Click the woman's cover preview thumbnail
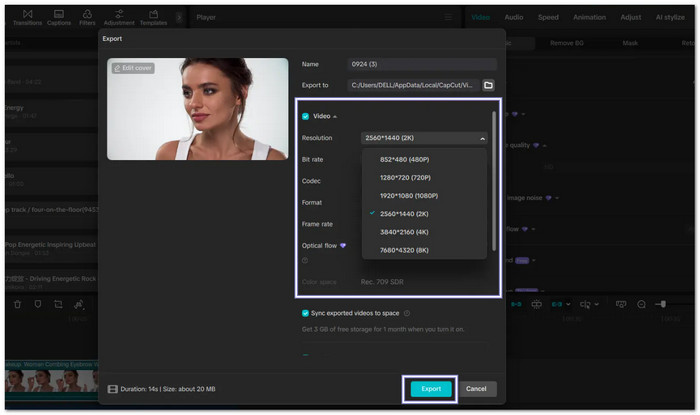The height and width of the screenshot is (415, 700). click(x=198, y=109)
